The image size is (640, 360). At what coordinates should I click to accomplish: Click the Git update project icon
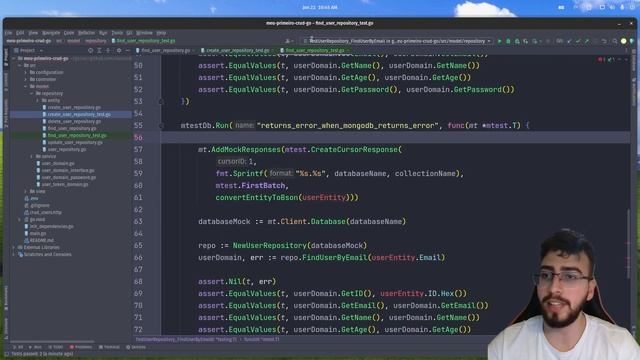[569, 41]
